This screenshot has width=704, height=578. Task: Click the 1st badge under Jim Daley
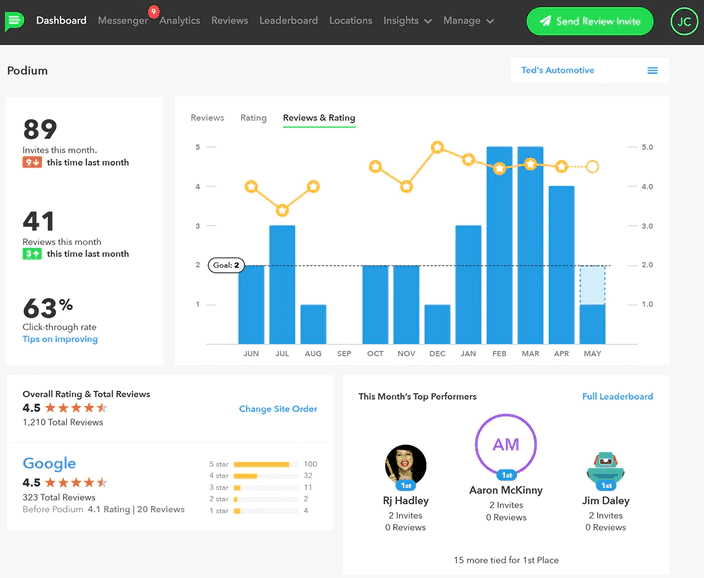point(606,485)
